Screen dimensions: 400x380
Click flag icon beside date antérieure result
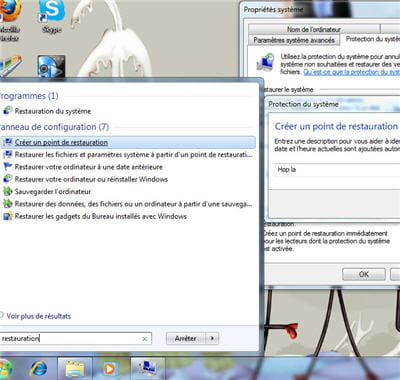(7, 167)
